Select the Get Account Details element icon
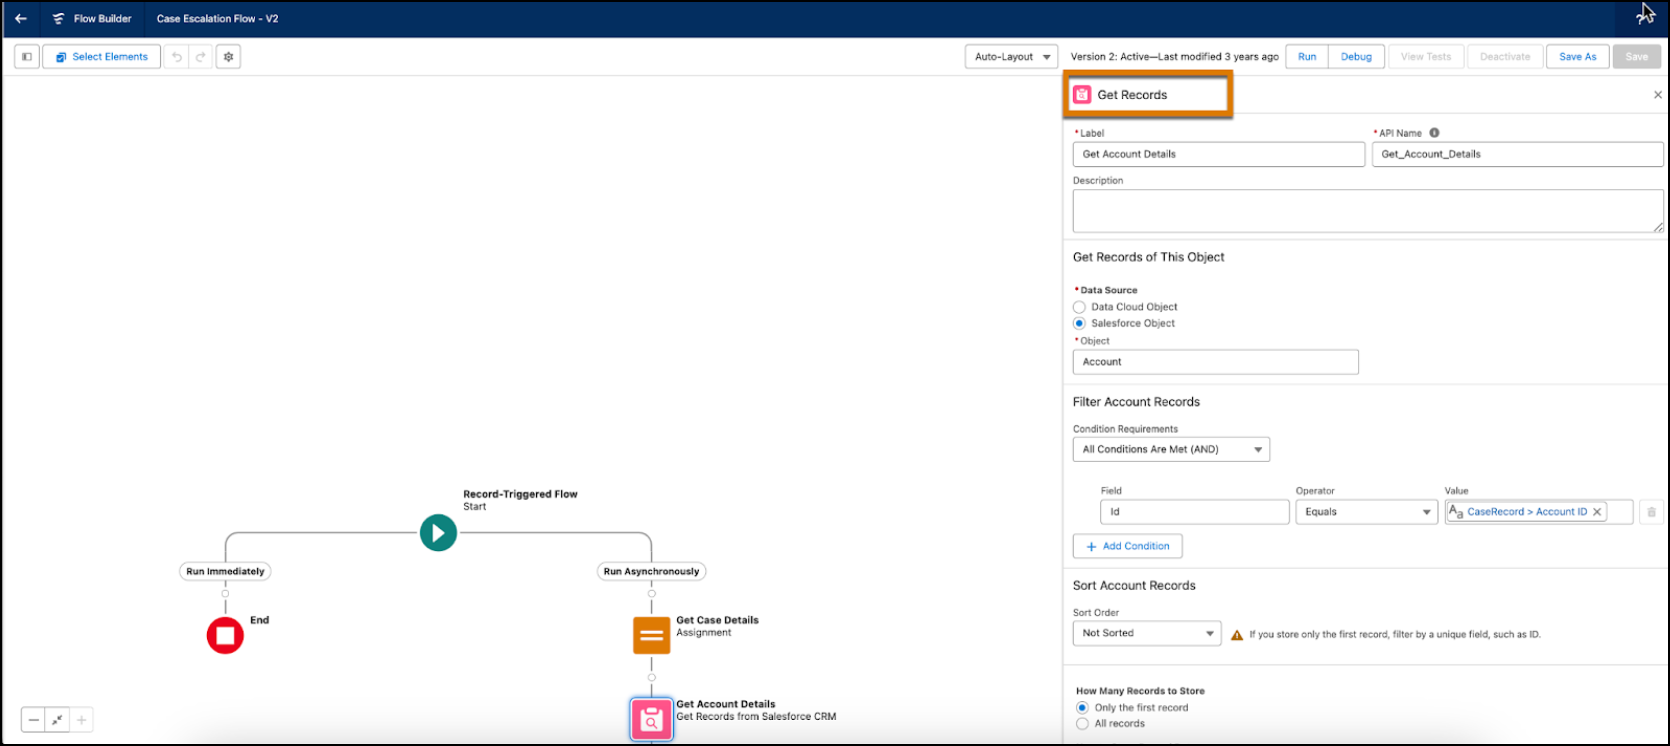This screenshot has height=746, width=1670. point(652,719)
